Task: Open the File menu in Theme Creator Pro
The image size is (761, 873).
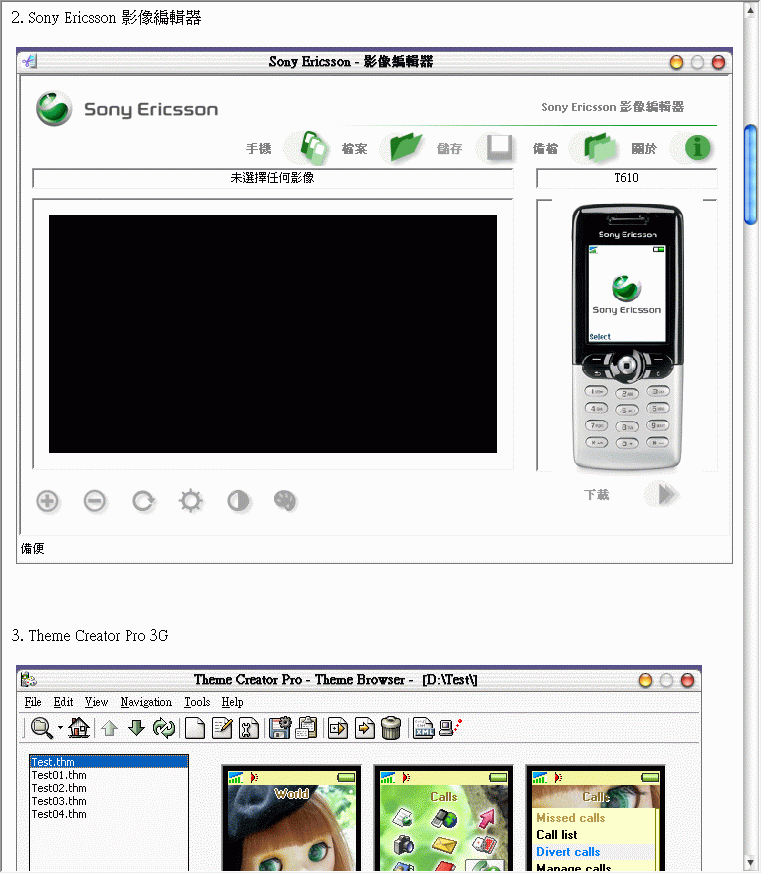Action: [x=33, y=702]
